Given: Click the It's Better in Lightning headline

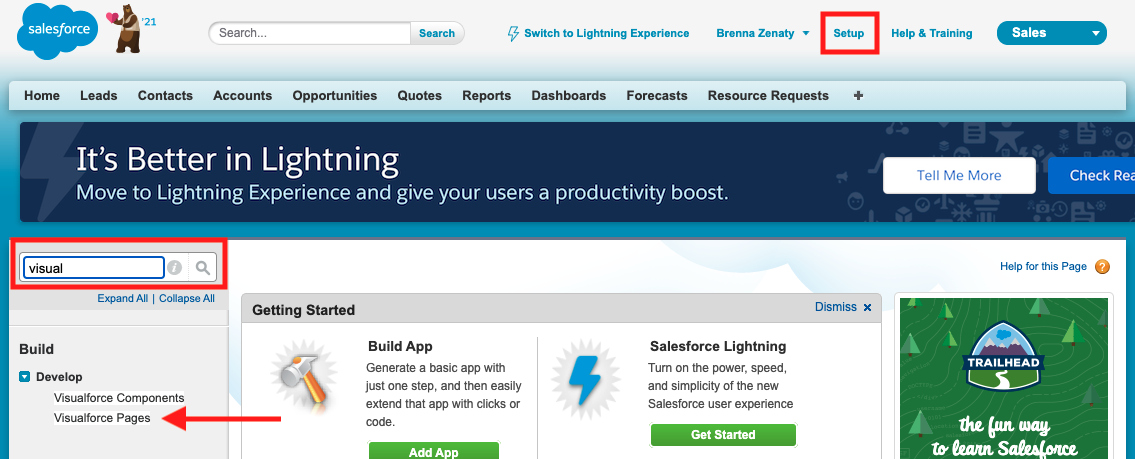Looking at the screenshot, I should [237, 160].
